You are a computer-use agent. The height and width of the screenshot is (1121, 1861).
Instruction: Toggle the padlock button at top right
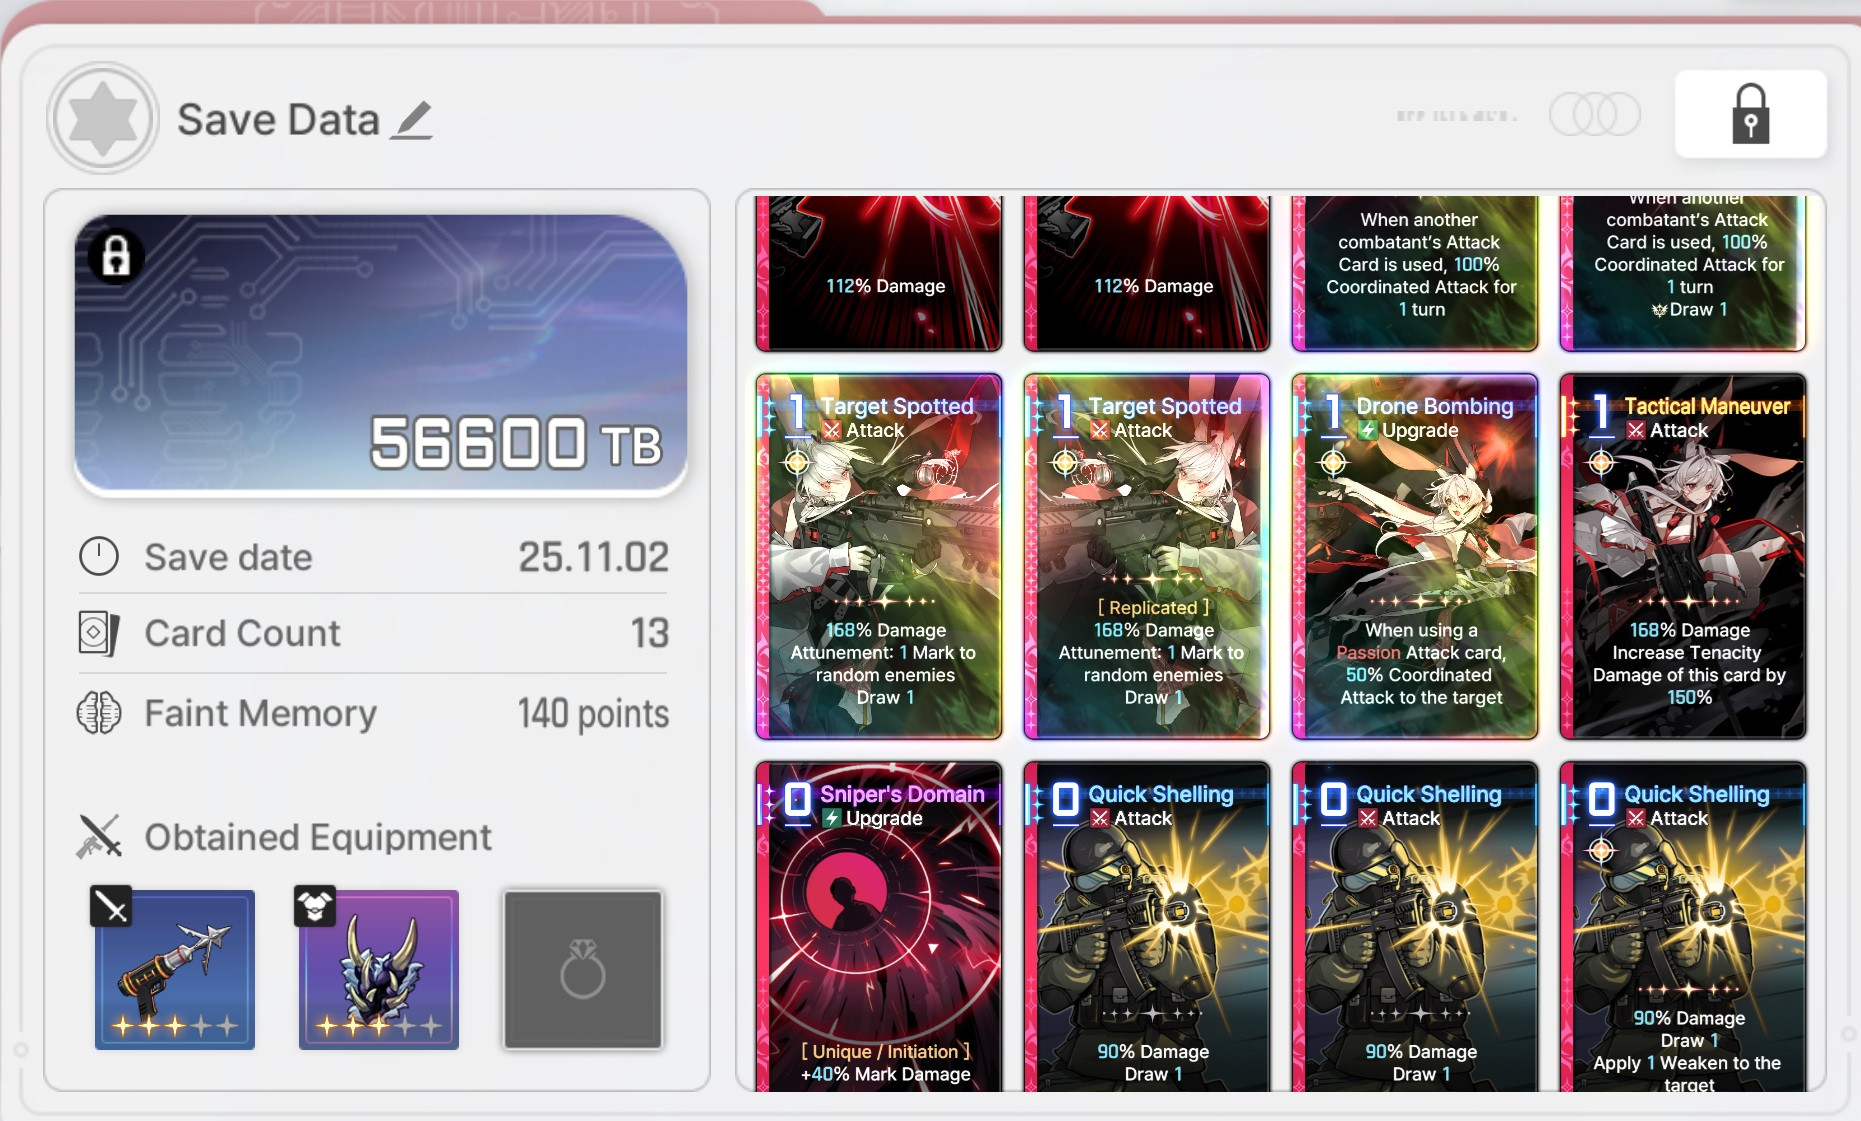[1750, 114]
